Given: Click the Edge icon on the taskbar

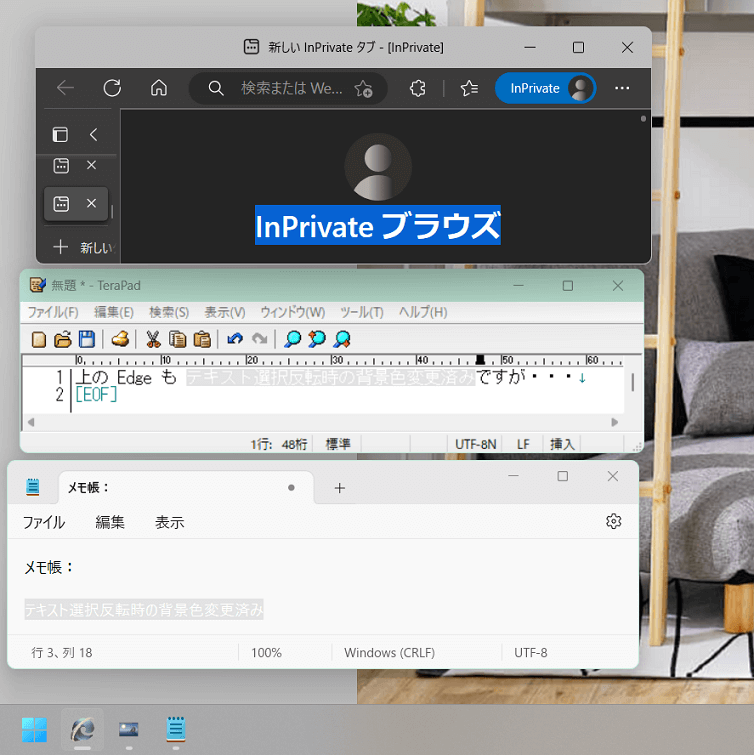Looking at the screenshot, I should [82, 729].
